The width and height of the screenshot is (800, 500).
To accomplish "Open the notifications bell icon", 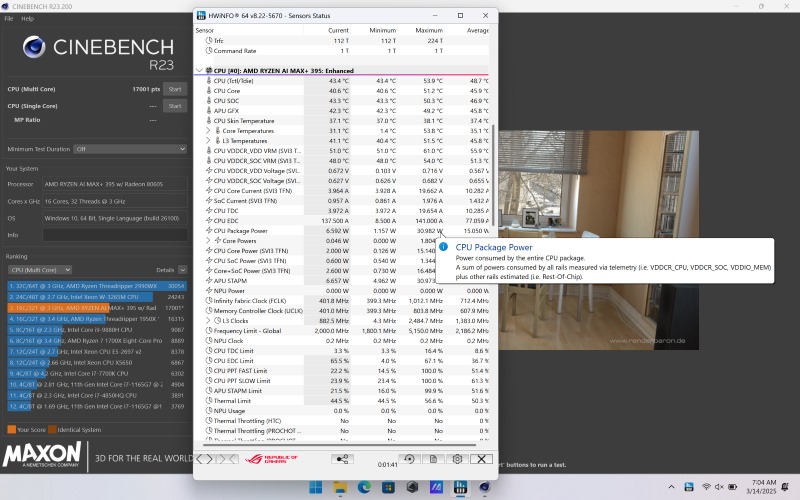I will [x=785, y=487].
